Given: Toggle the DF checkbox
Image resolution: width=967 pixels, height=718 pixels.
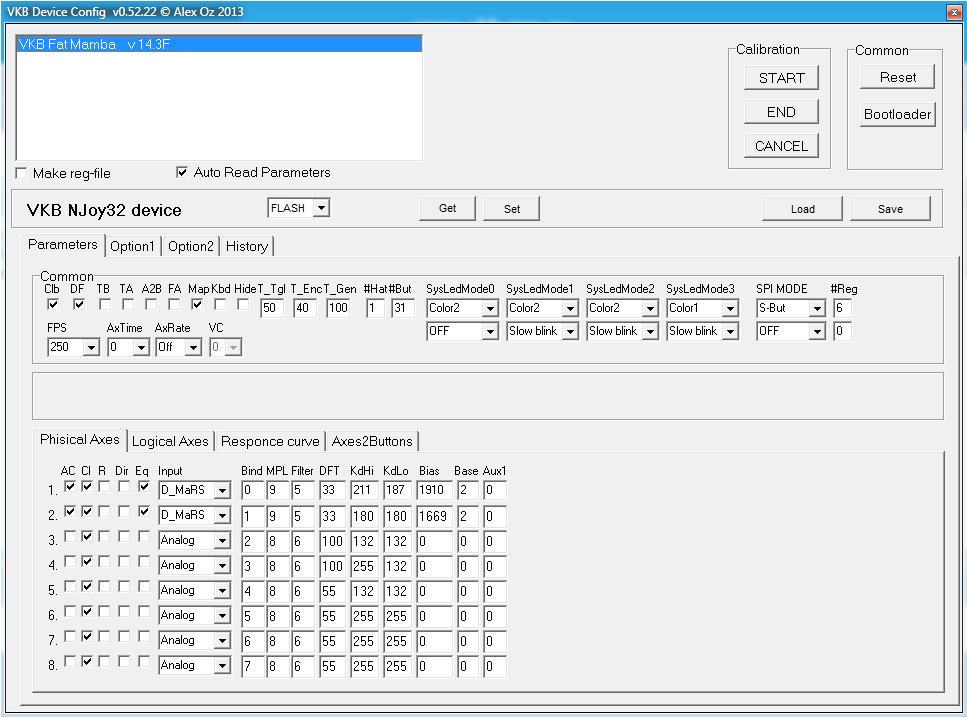Looking at the screenshot, I should point(78,304).
